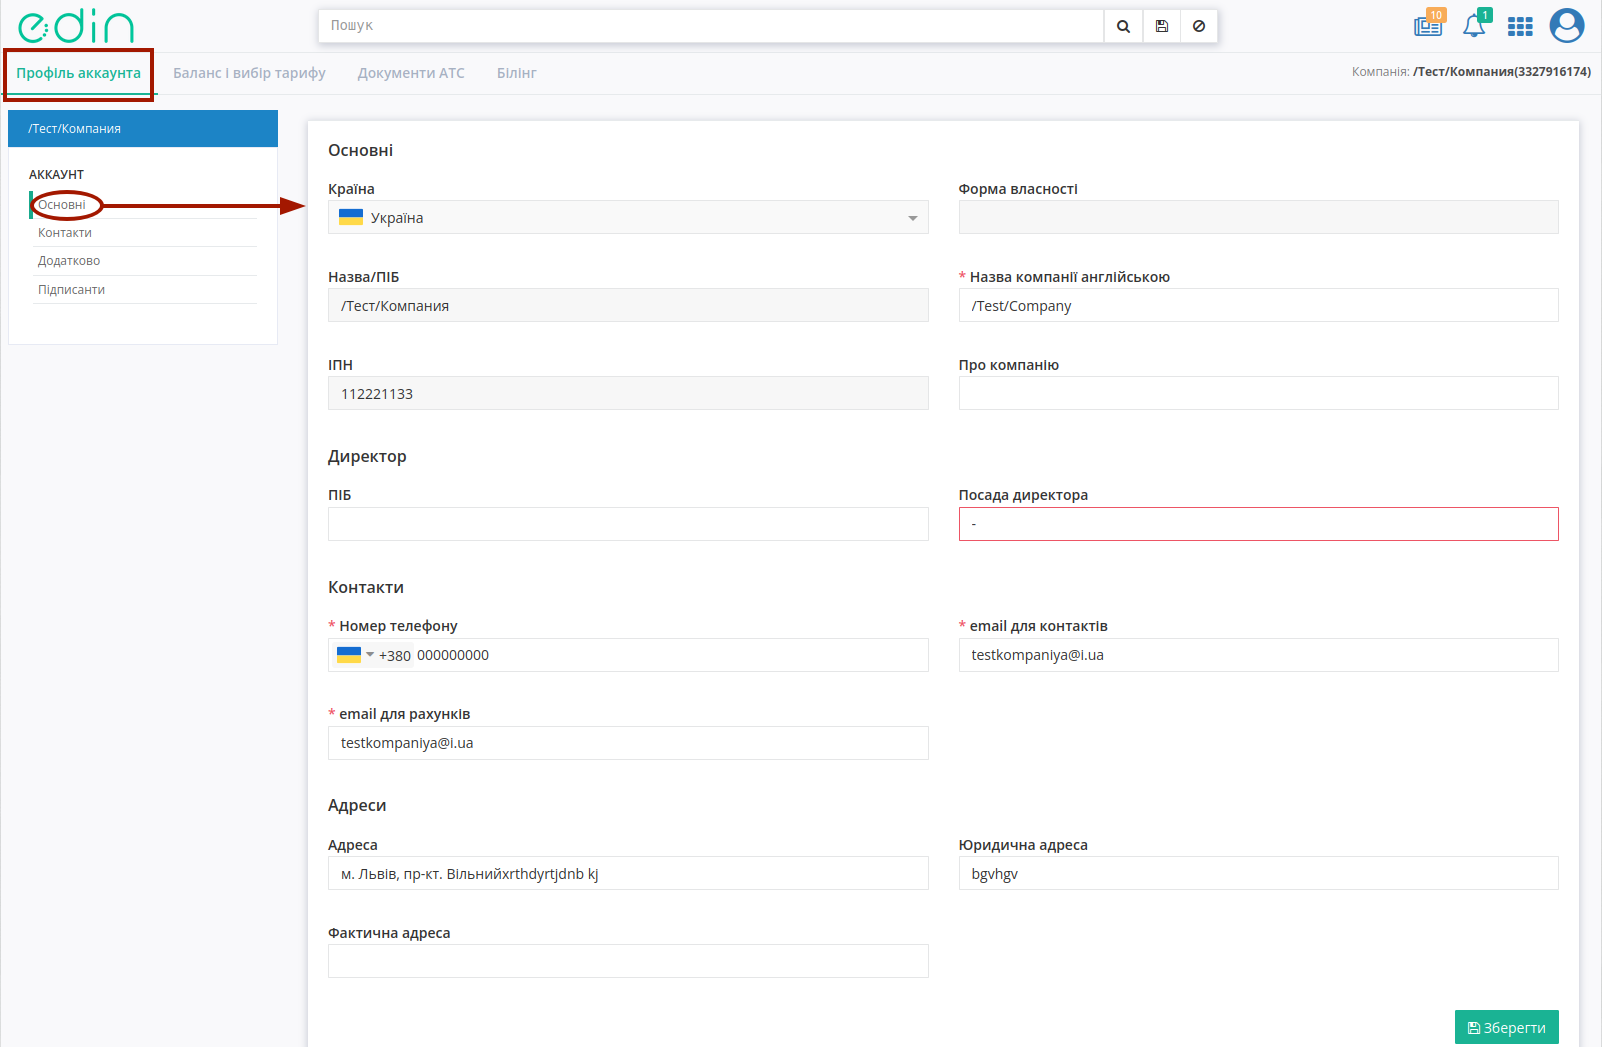Click the search magnifier icon

(1123, 26)
